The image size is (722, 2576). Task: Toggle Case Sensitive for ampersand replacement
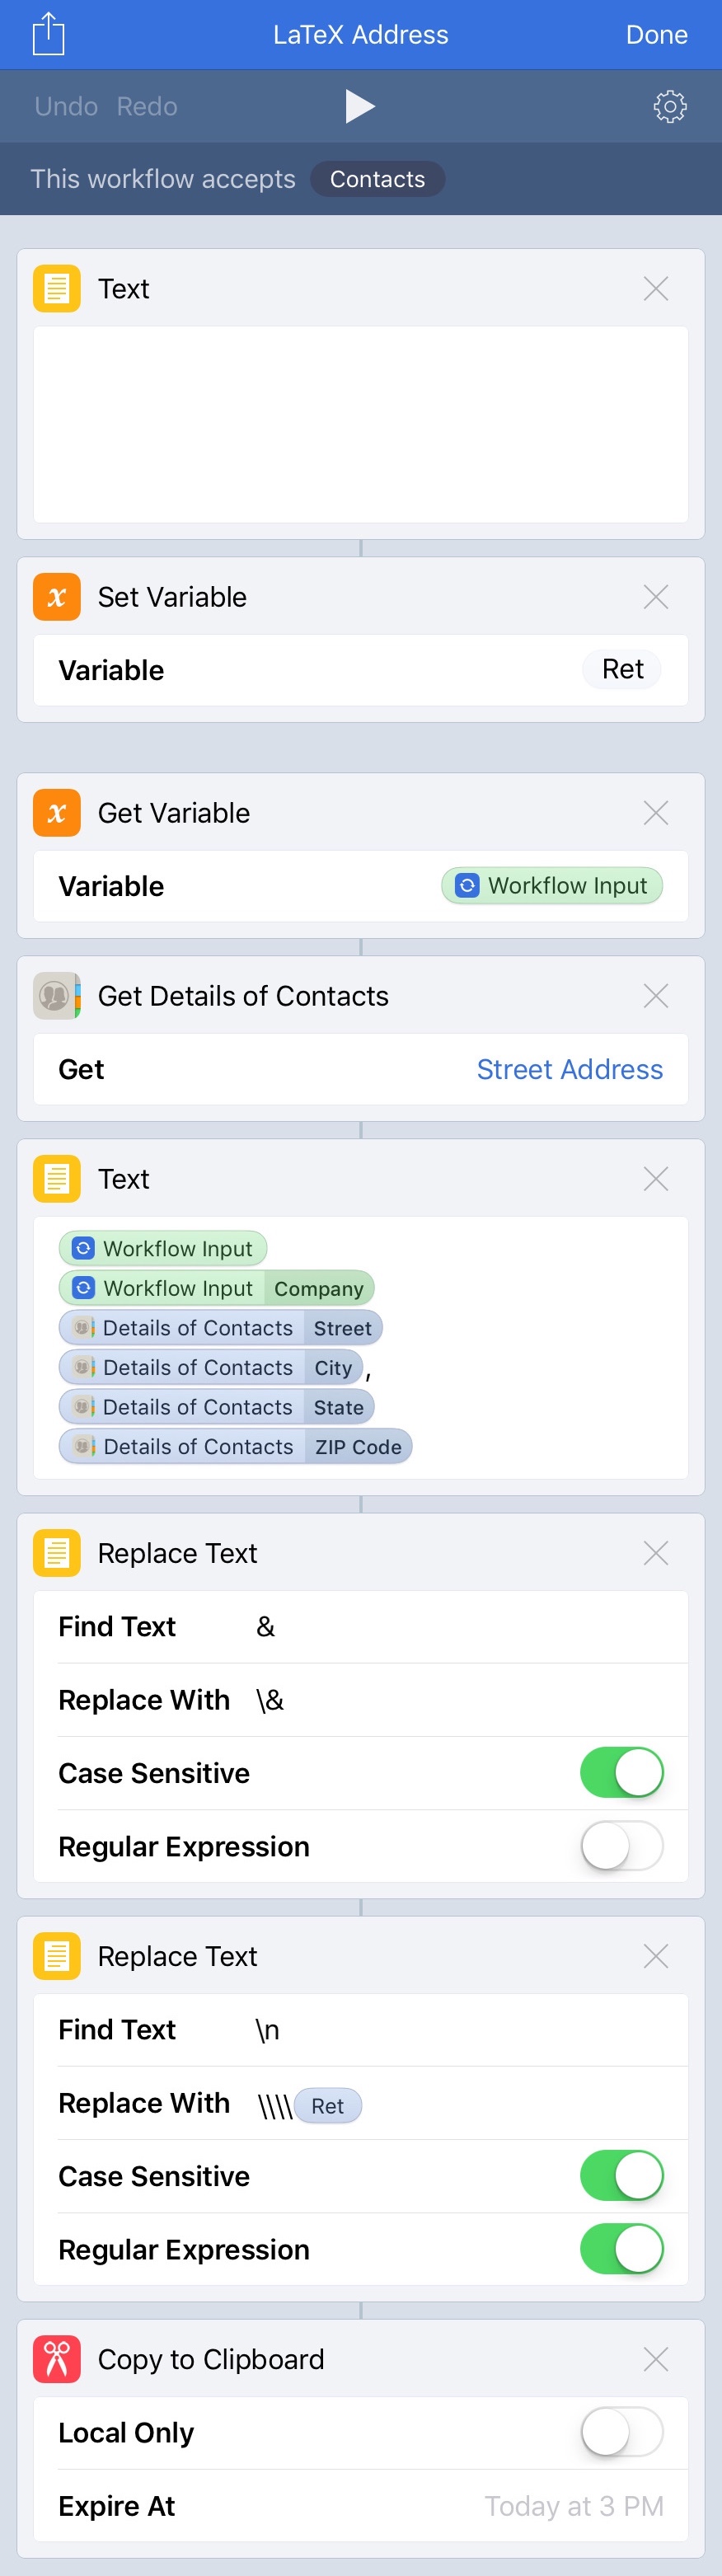[622, 1773]
